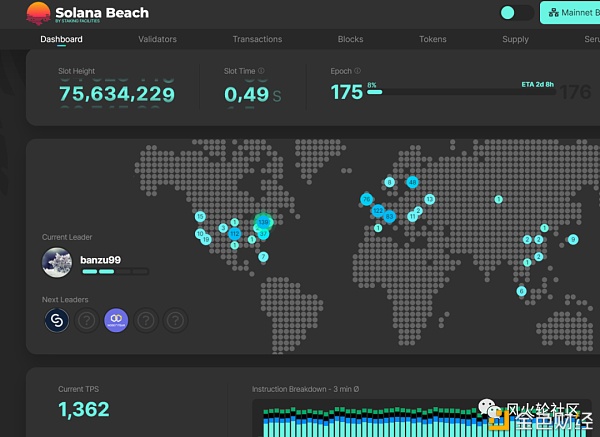Click the marker 6 near Australia on map
The width and height of the screenshot is (600, 437).
[521, 291]
